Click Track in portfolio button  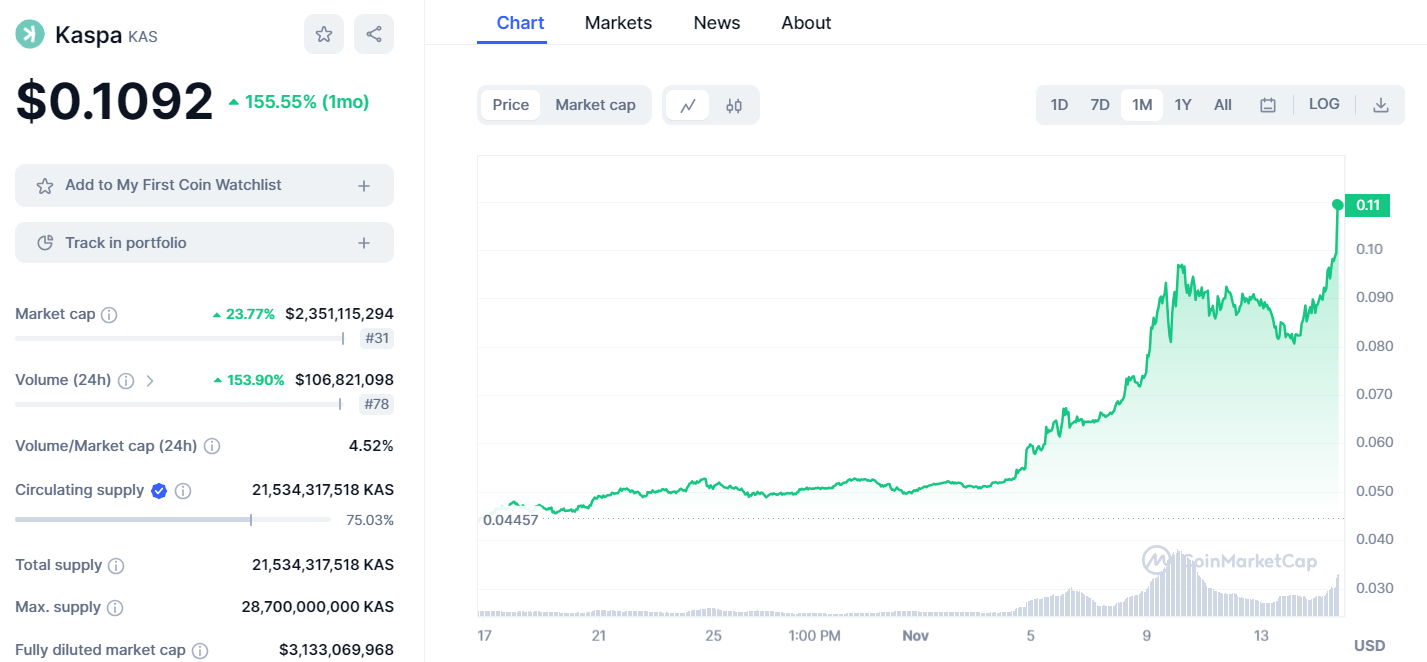204,243
